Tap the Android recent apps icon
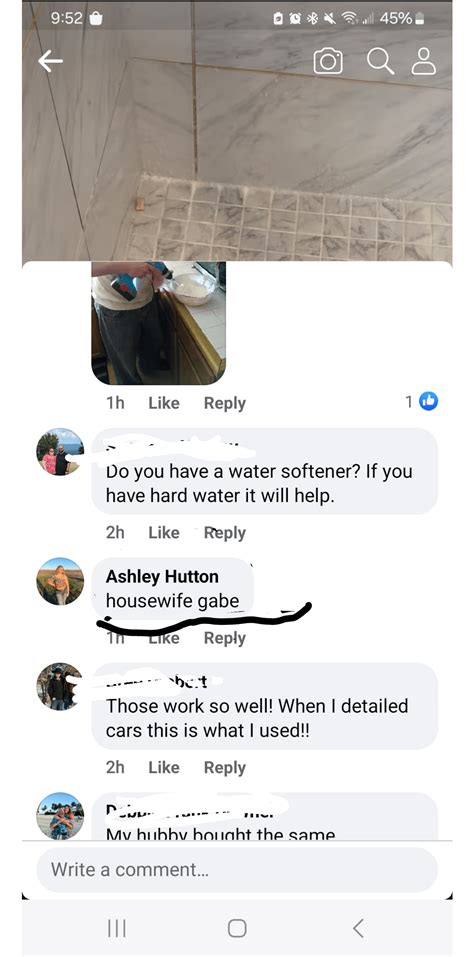Image resolution: width=474 pixels, height=957 pixels. [117, 928]
